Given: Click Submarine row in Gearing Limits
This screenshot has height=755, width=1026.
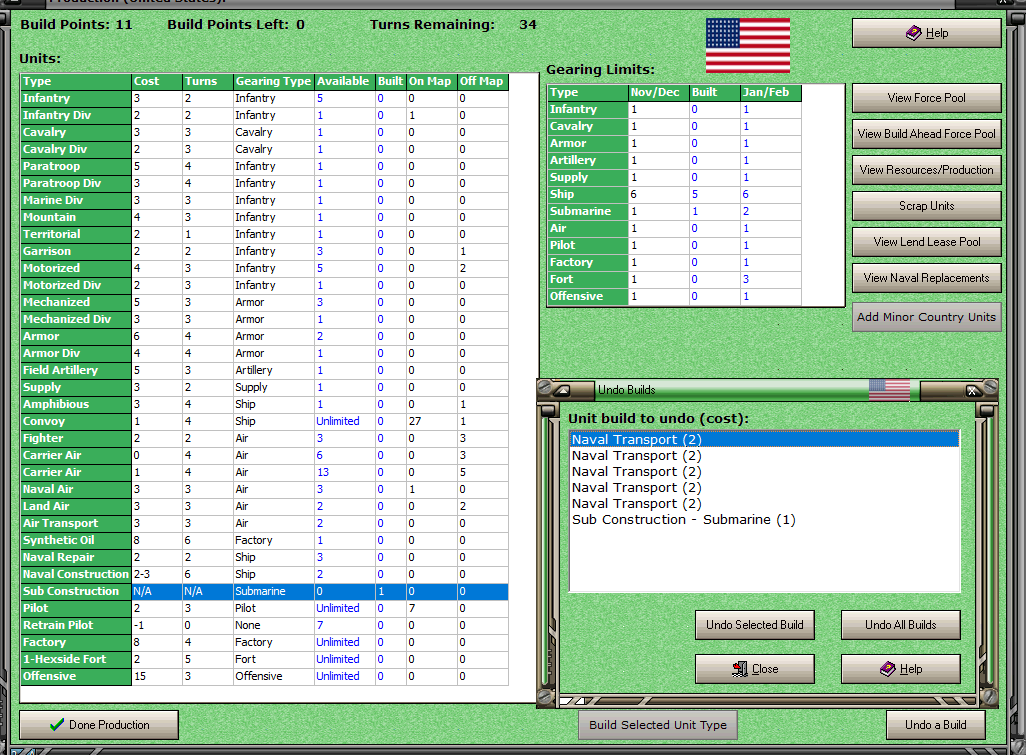Looking at the screenshot, I should click(x=675, y=211).
